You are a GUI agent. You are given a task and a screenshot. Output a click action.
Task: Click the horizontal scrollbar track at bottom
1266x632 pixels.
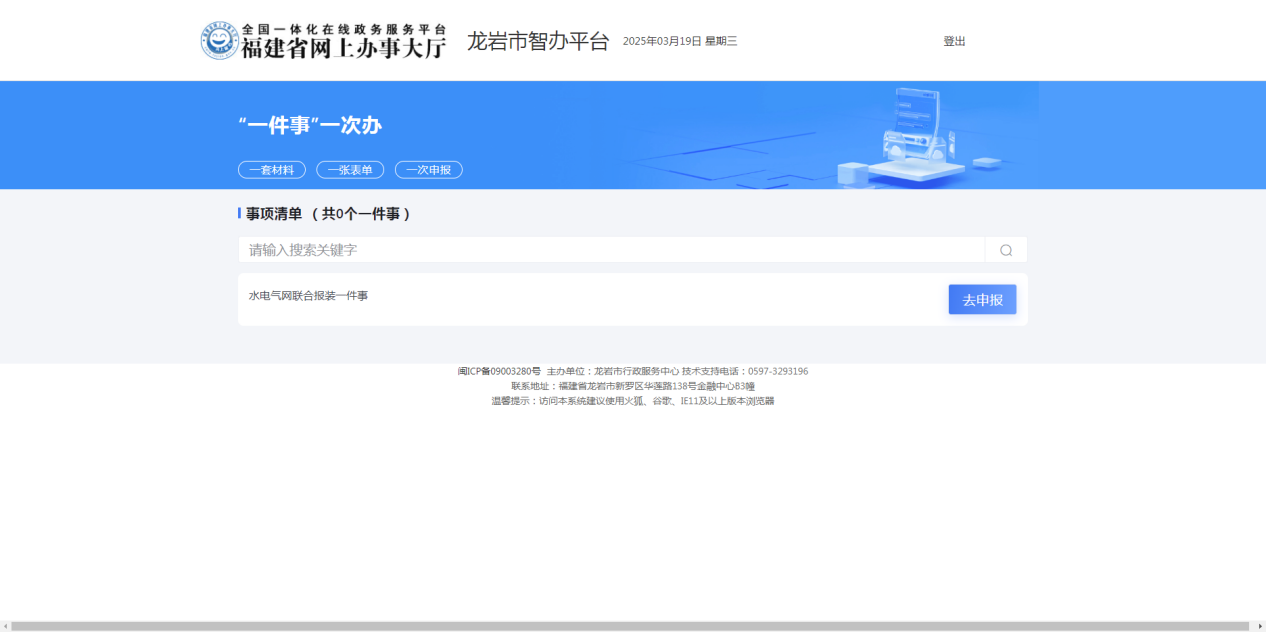pos(630,626)
